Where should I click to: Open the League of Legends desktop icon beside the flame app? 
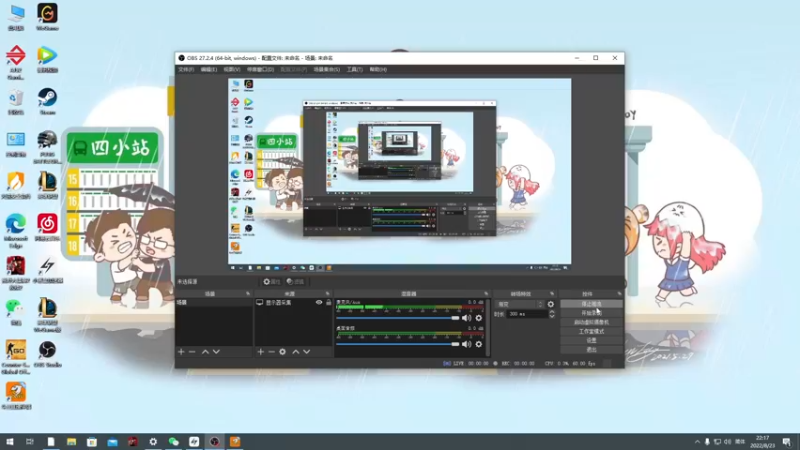pos(47,185)
